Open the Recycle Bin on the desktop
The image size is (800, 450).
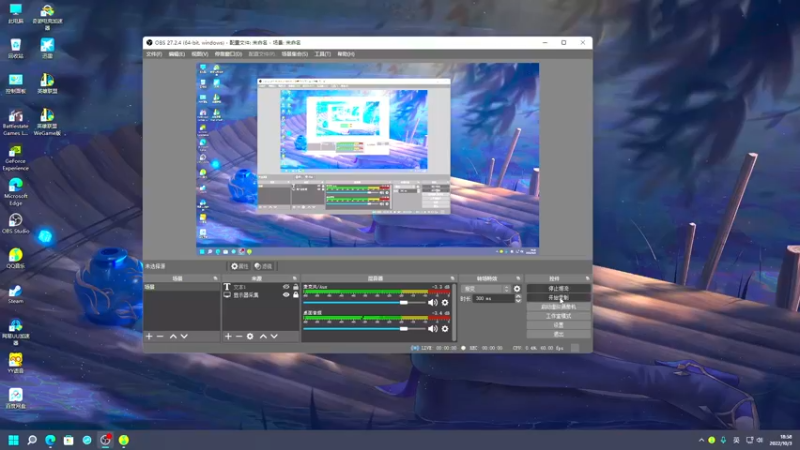click(15, 48)
